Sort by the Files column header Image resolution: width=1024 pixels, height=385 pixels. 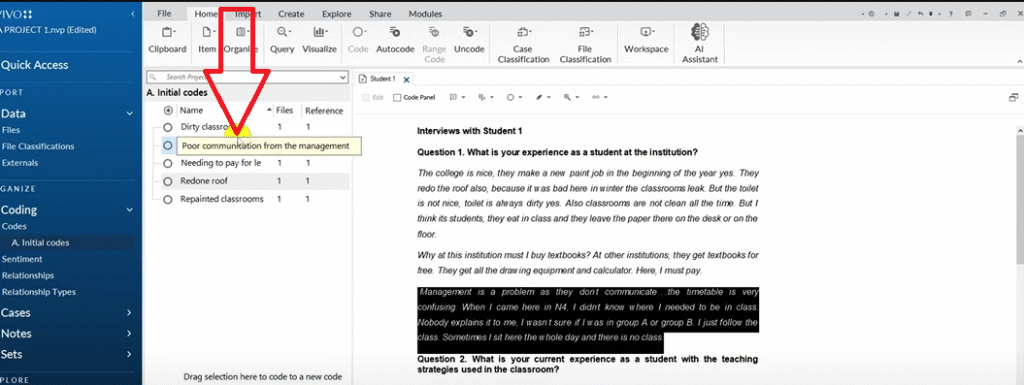click(284, 110)
